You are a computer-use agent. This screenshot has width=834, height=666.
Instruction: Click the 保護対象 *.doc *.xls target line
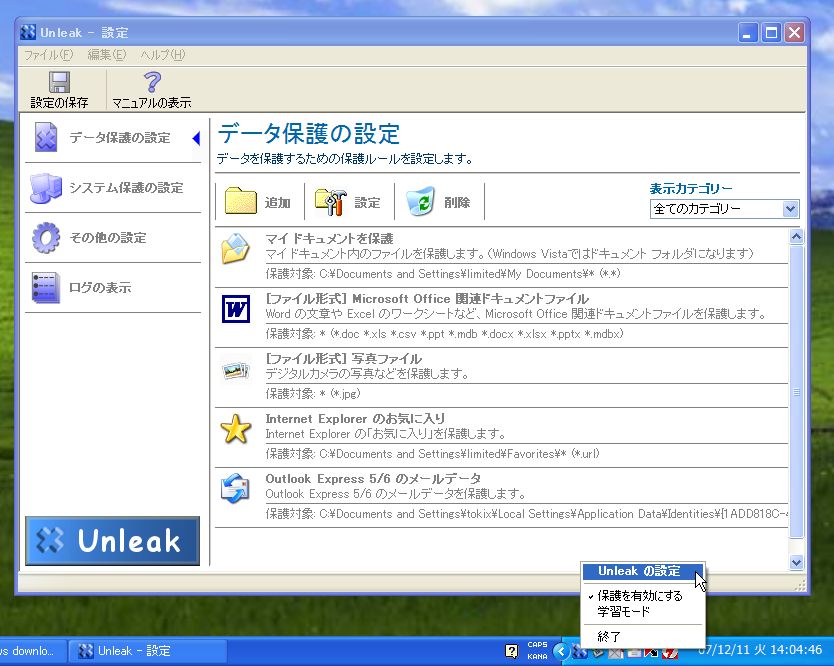(444, 334)
